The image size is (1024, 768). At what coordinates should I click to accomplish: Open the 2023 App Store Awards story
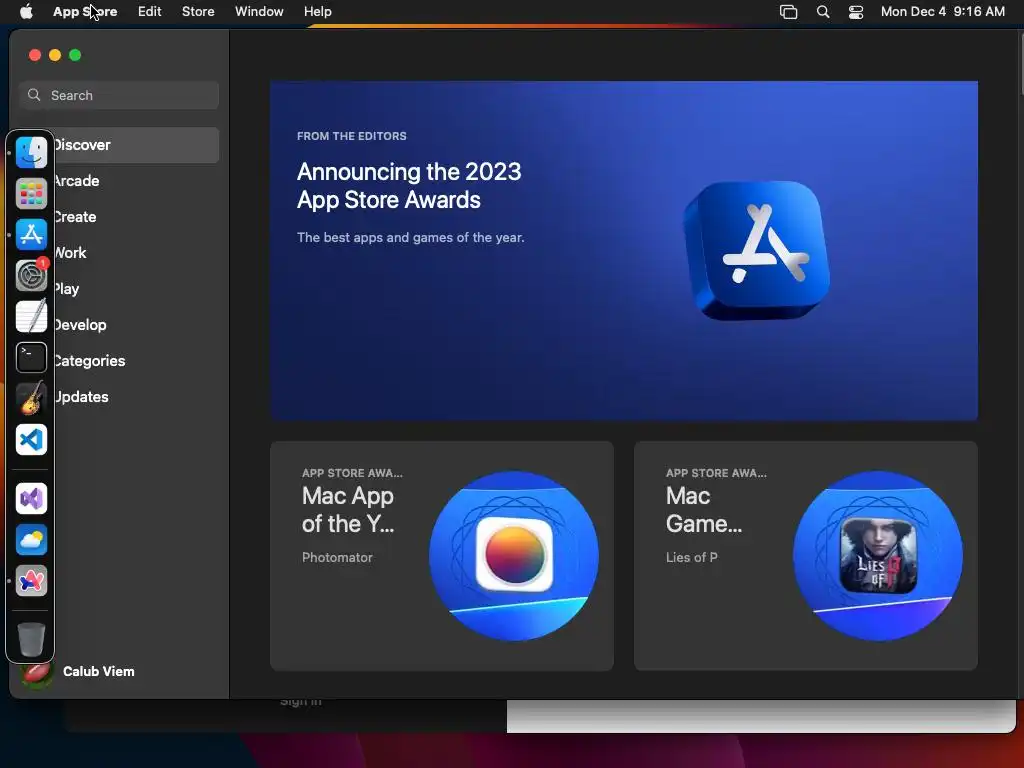pyautogui.click(x=624, y=251)
